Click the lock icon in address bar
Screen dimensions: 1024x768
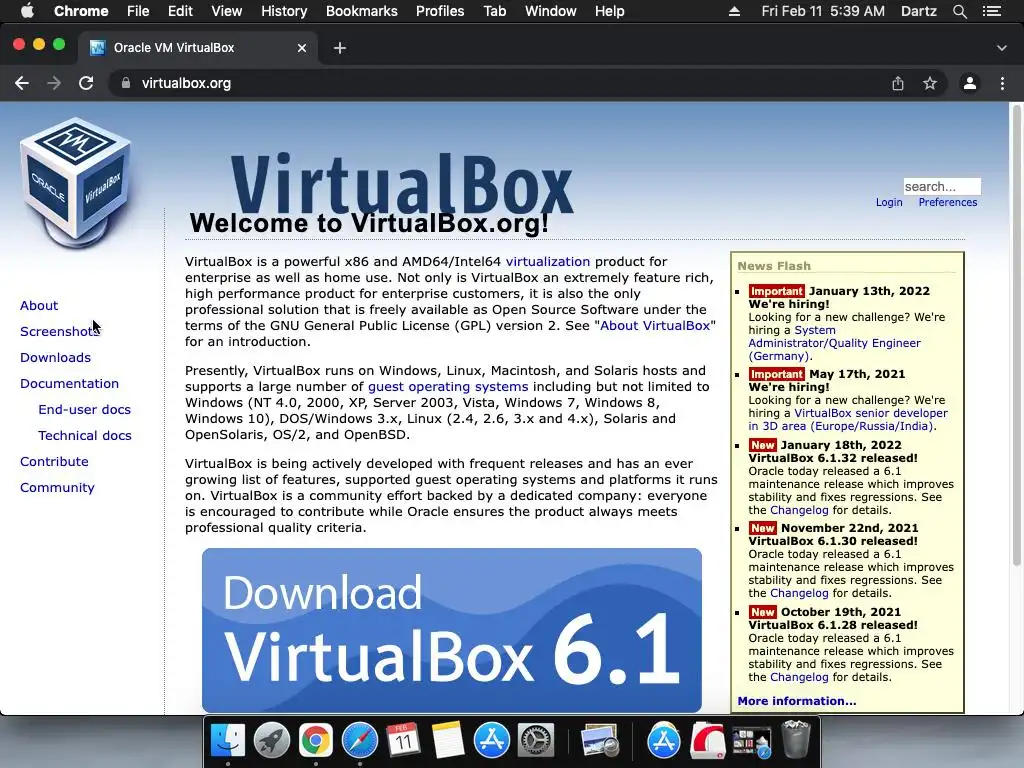126,83
